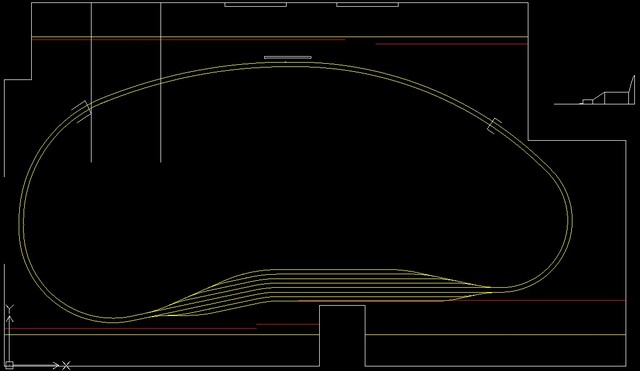Select the long red line at bottom left
This screenshot has height=371, width=640.
(130, 328)
